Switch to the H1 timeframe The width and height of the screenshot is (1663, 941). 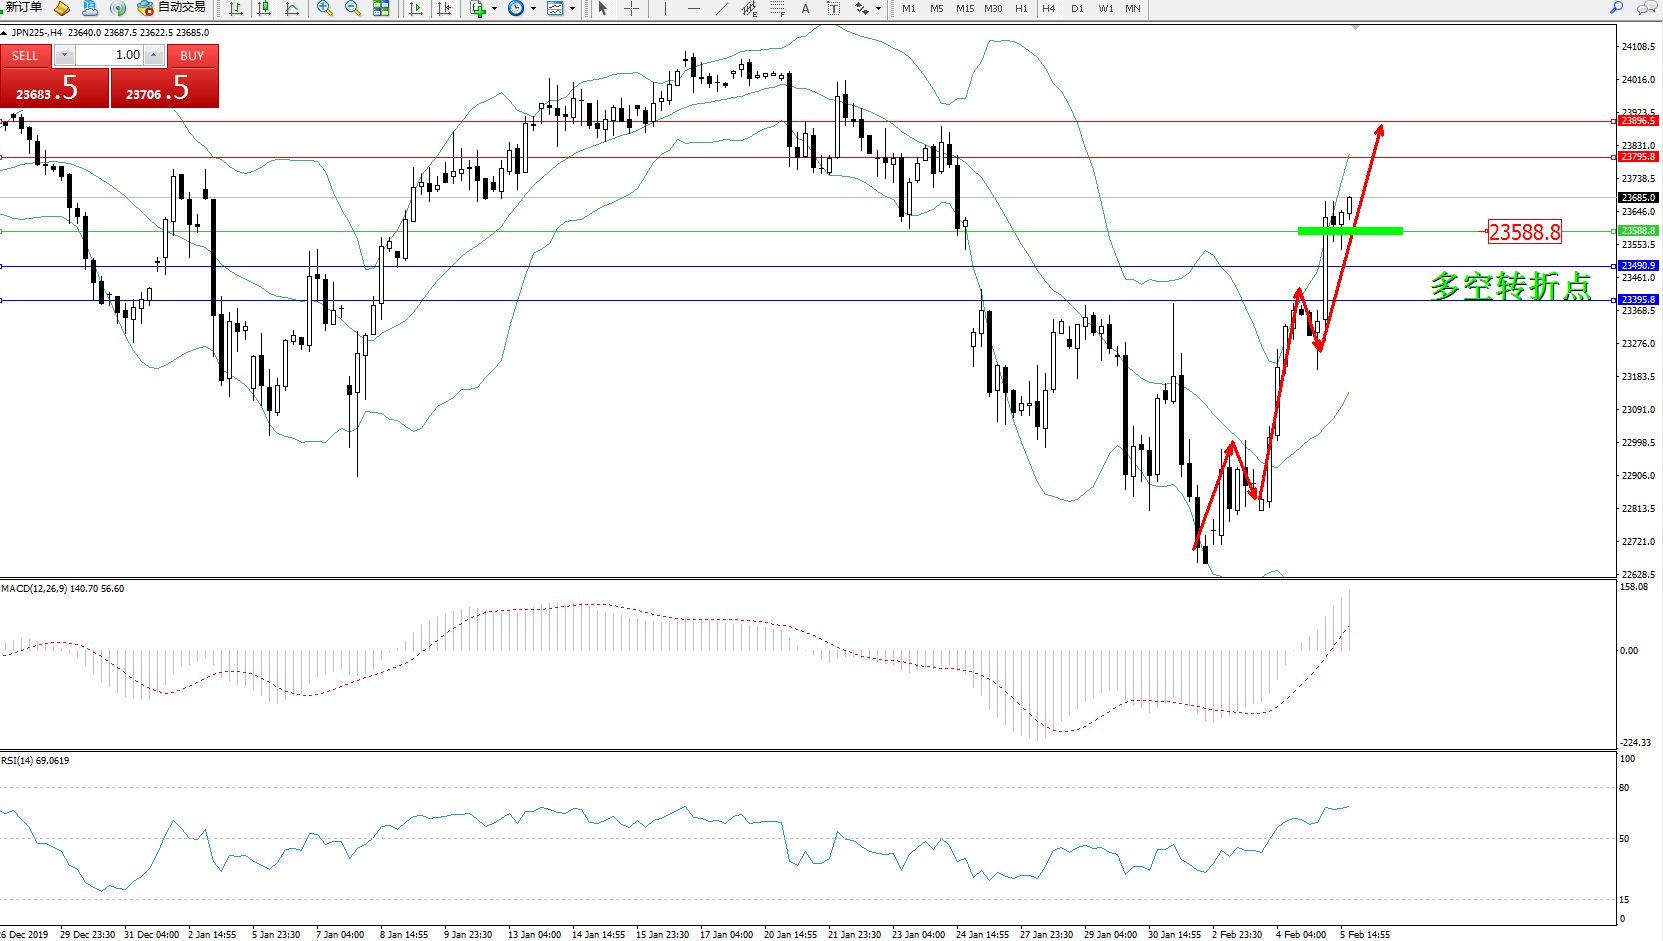[x=1021, y=9]
